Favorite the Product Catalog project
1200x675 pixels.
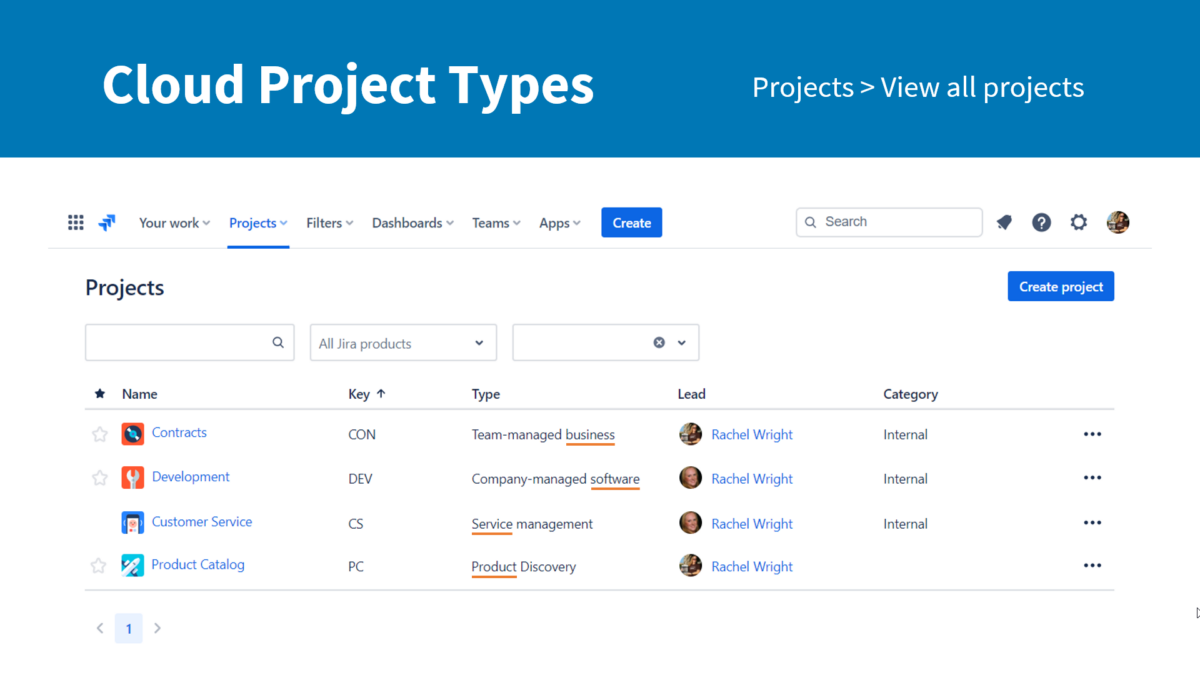tap(99, 564)
